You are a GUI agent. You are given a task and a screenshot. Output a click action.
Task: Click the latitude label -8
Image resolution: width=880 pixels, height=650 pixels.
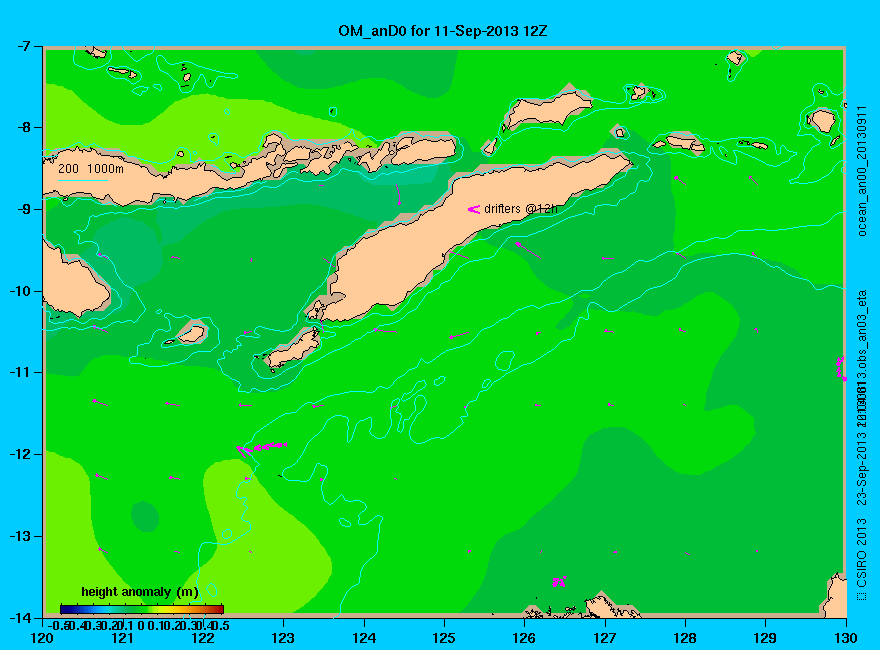tap(22, 127)
